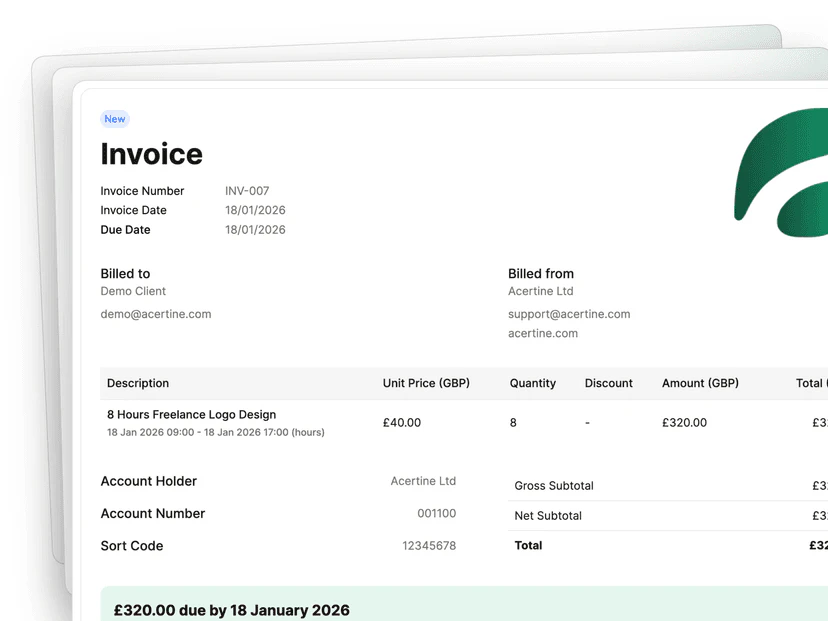Screen dimensions: 828x621
Task: Select the Quantity column header
Action: click(x=533, y=383)
